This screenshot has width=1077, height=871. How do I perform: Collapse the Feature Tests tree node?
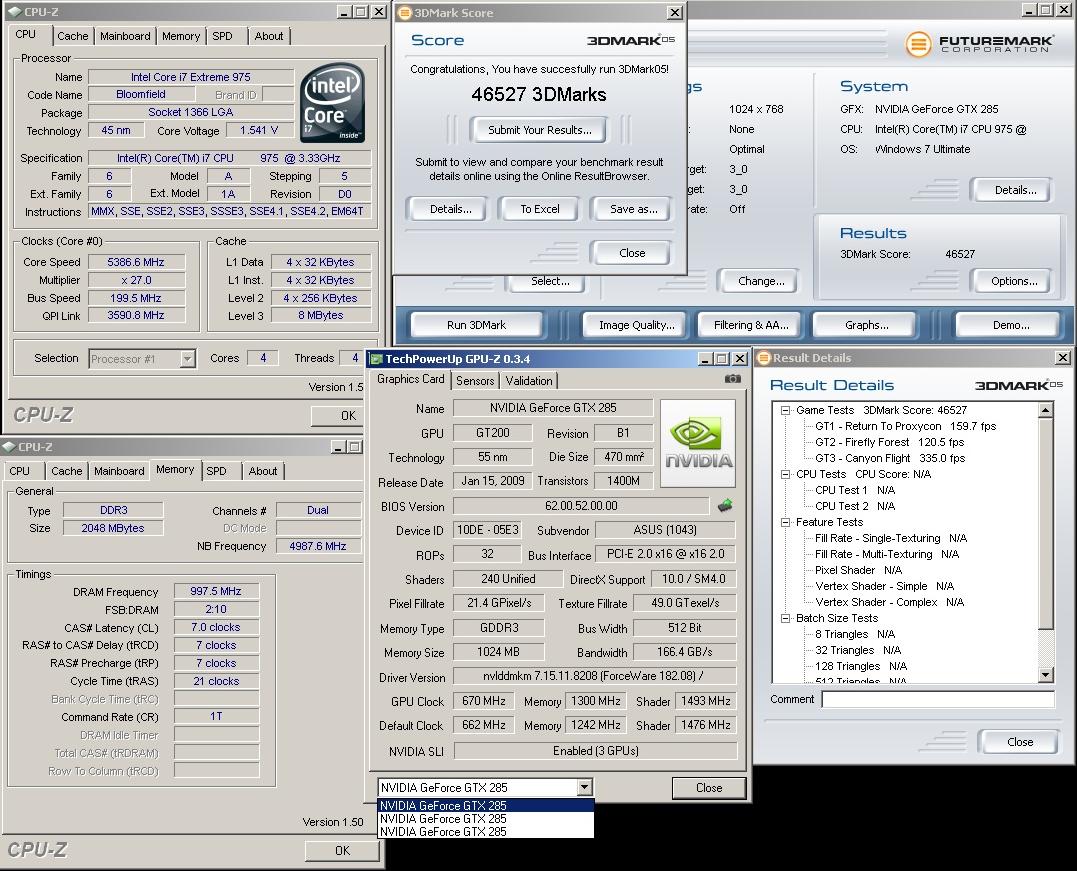click(x=785, y=522)
